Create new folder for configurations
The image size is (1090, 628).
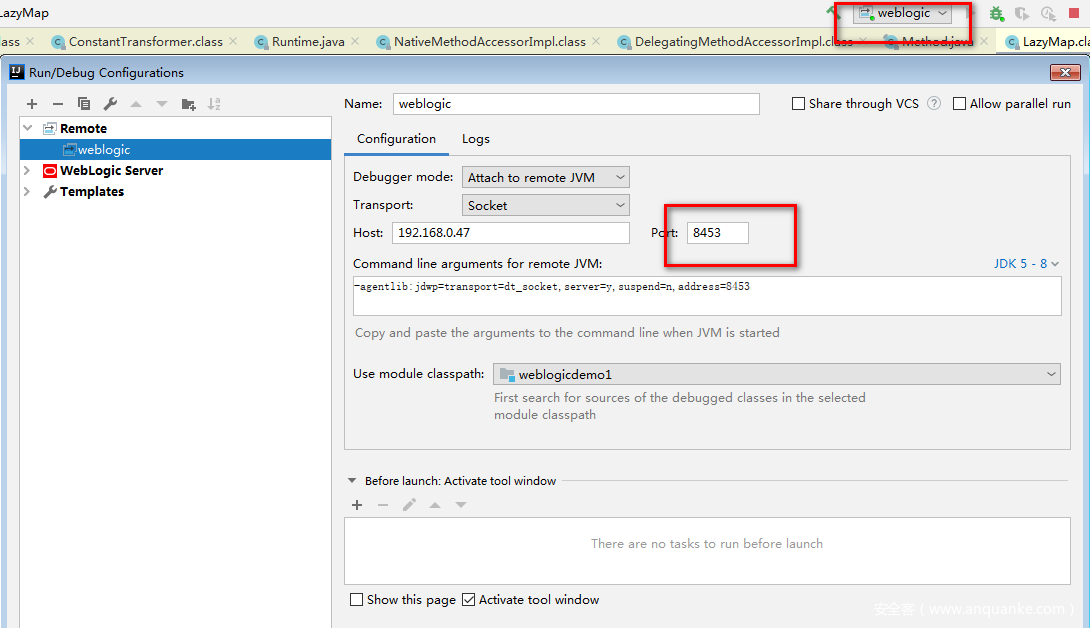(x=188, y=104)
